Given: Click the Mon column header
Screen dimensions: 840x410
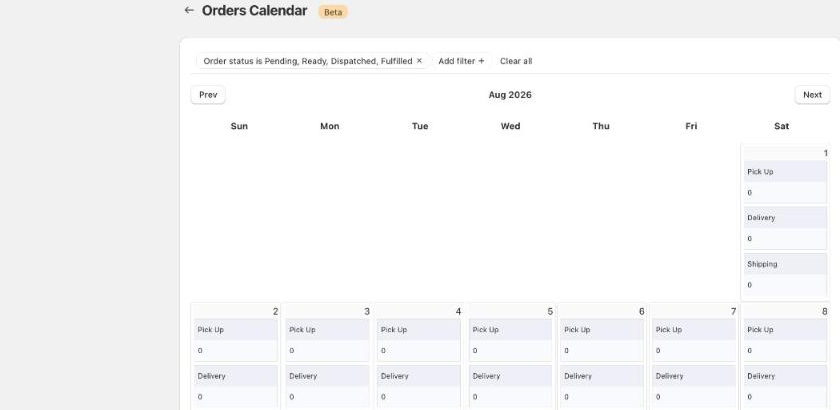Looking at the screenshot, I should pyautogui.click(x=329, y=126).
